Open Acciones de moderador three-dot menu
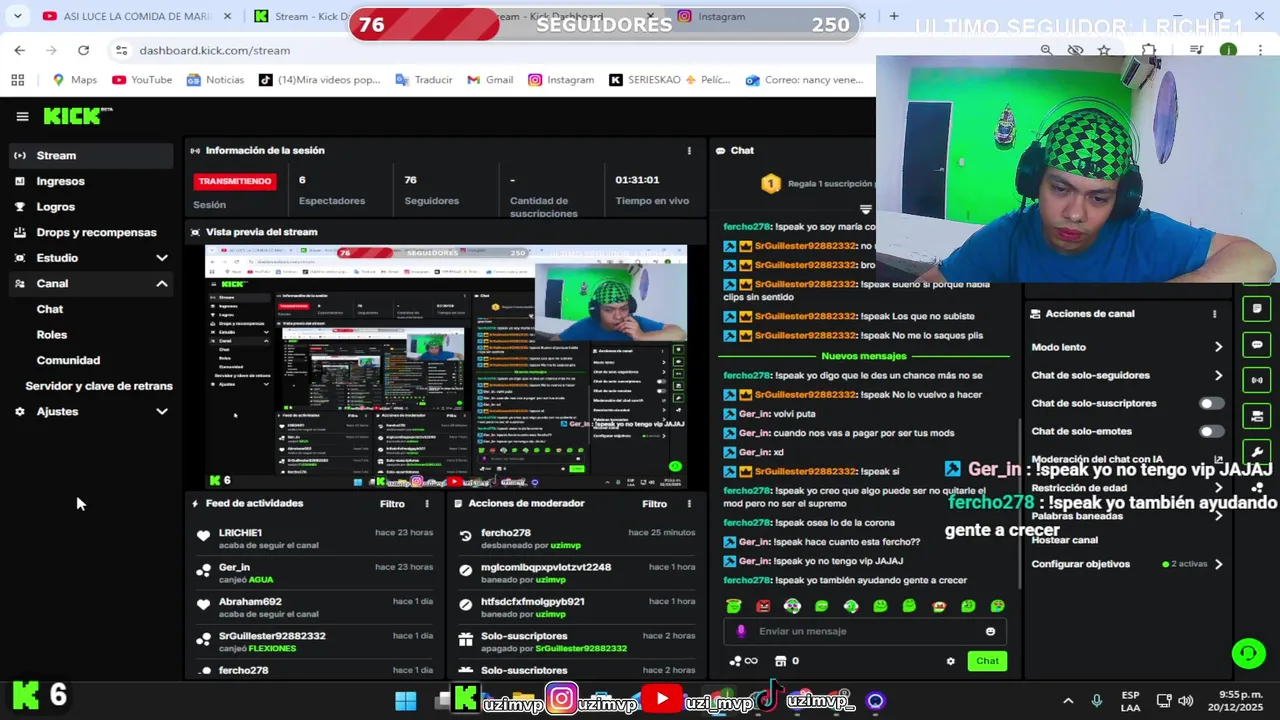This screenshot has width=1280, height=720. [x=689, y=504]
